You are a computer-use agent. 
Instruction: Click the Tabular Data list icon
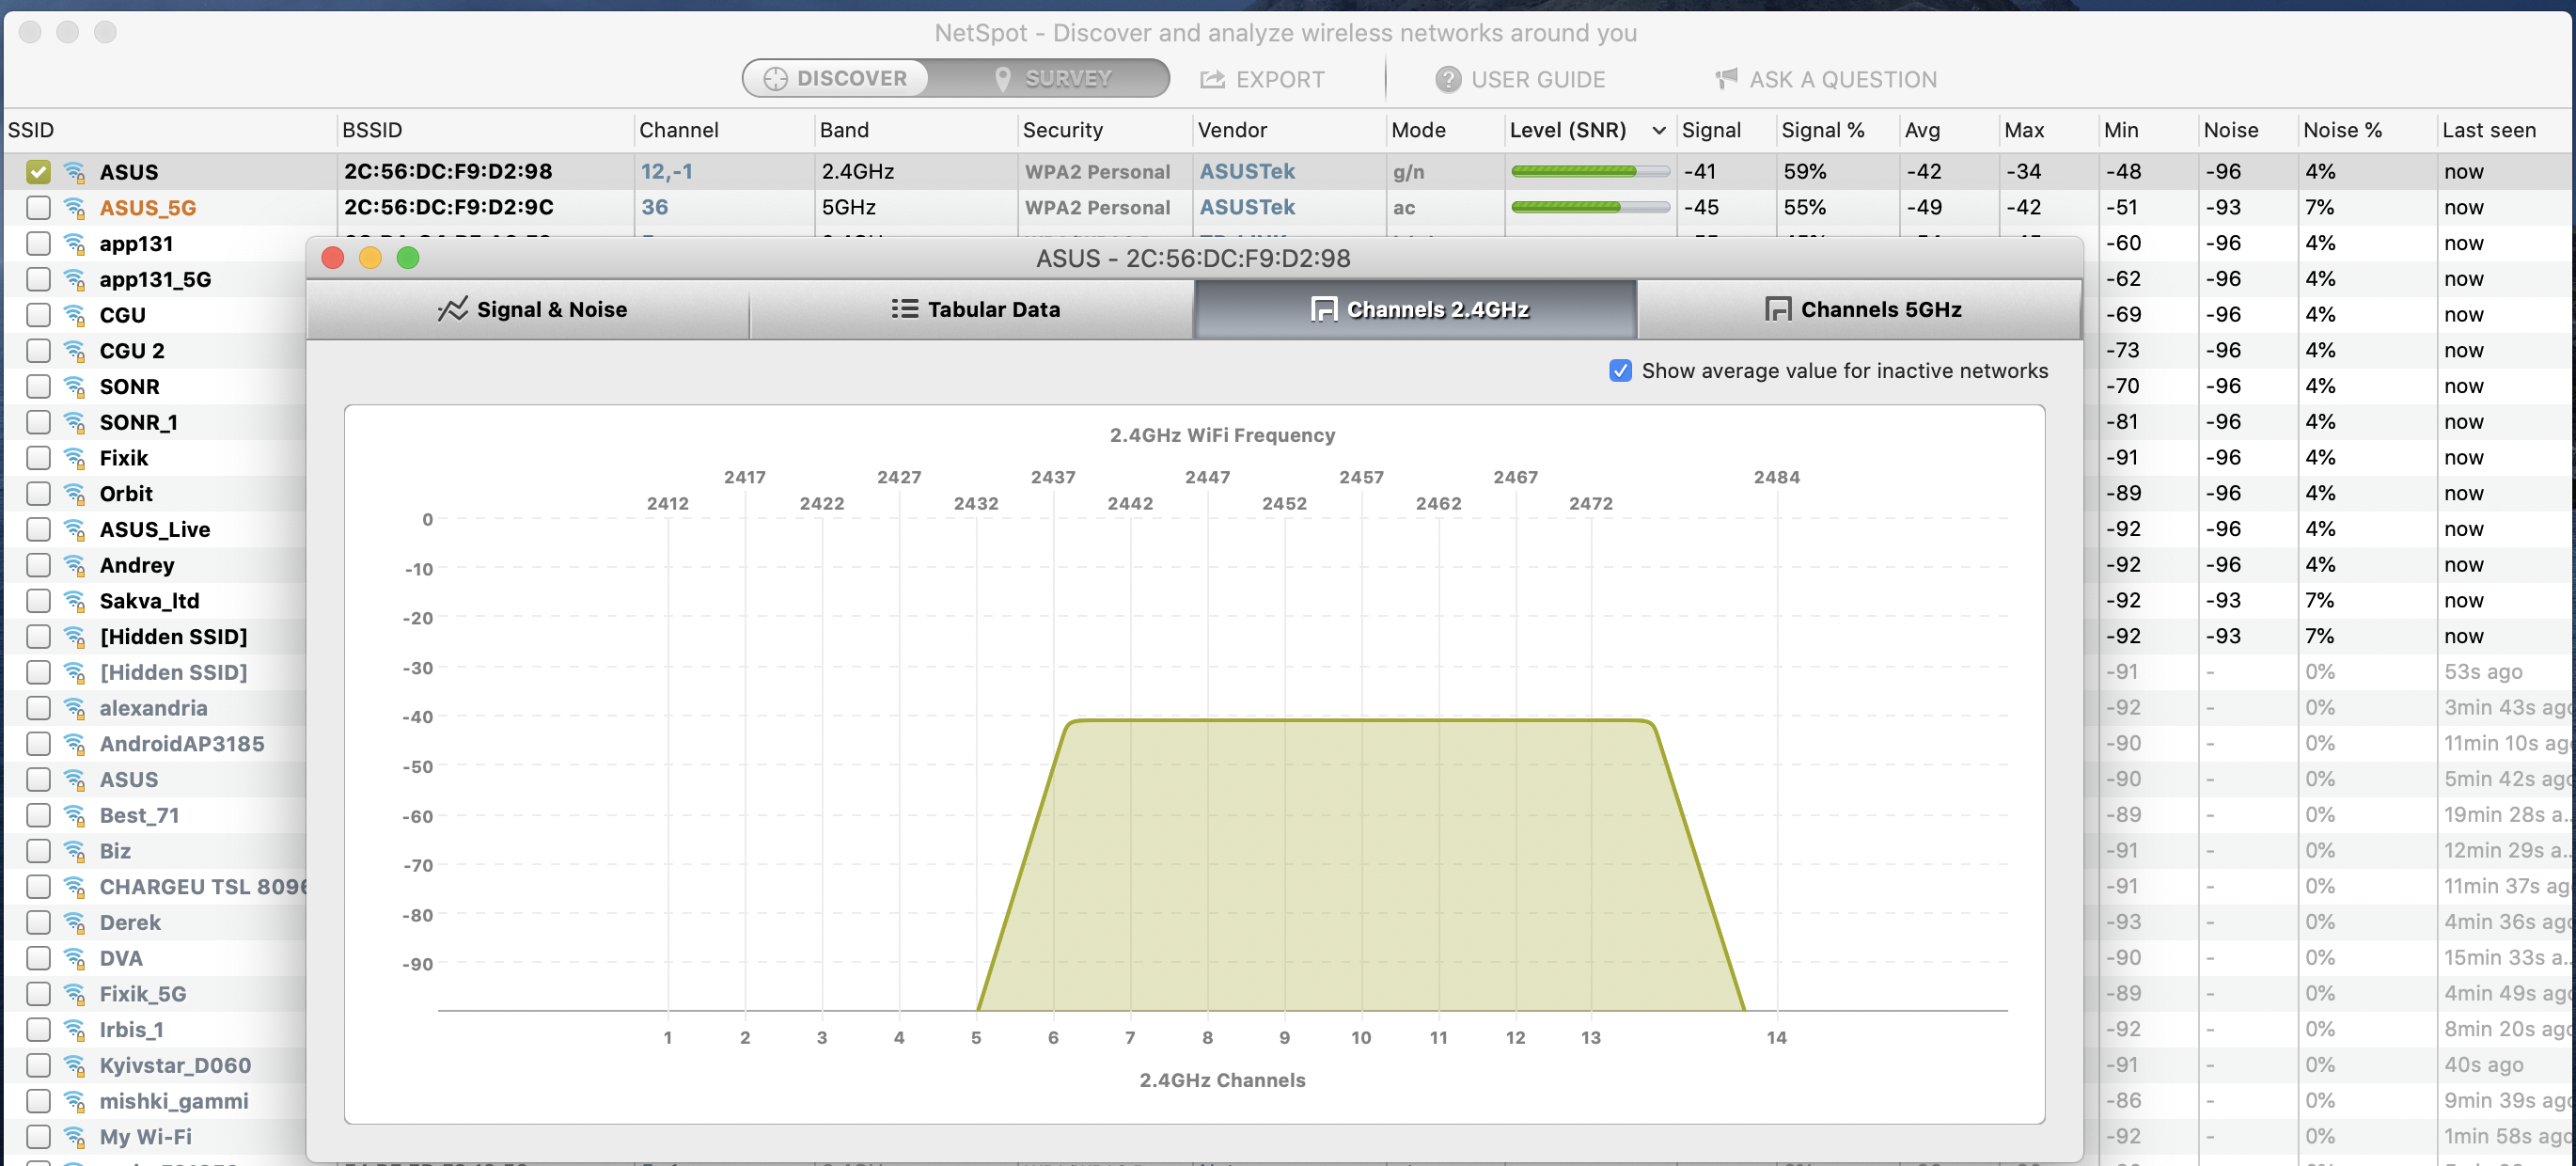tap(904, 309)
